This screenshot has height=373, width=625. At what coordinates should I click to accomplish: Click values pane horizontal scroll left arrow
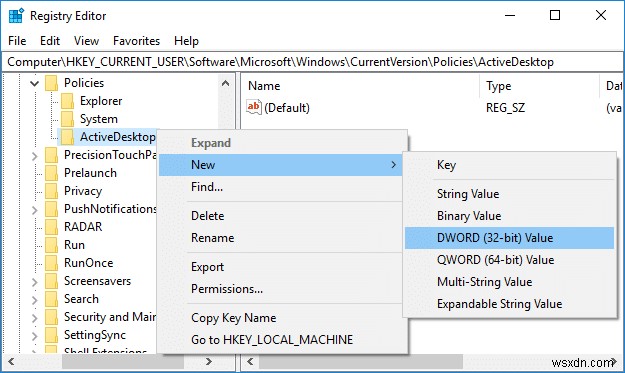(x=250, y=361)
